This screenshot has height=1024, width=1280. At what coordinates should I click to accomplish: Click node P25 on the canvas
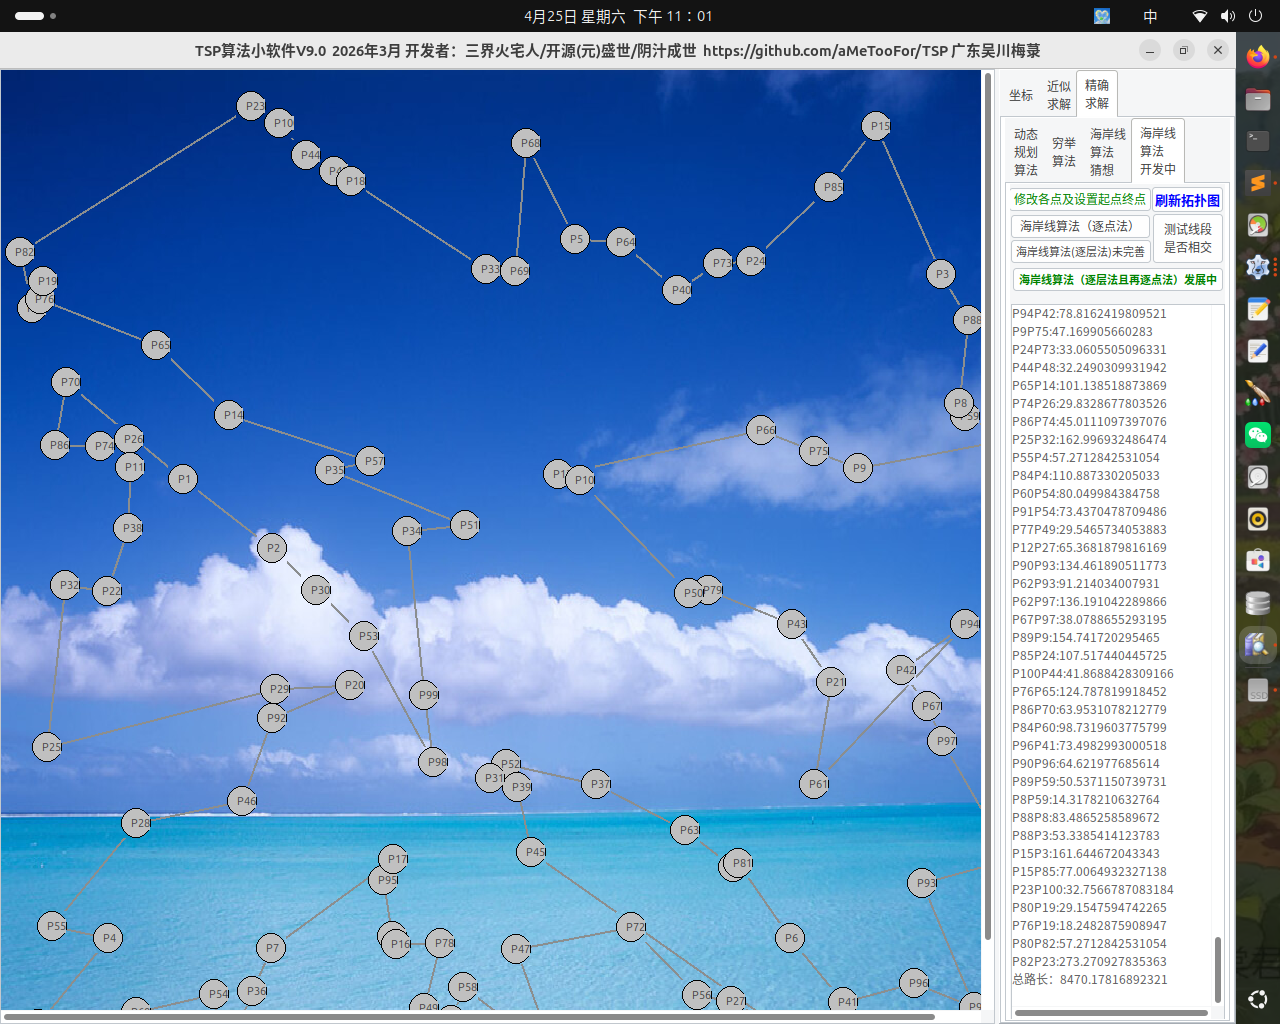click(47, 747)
